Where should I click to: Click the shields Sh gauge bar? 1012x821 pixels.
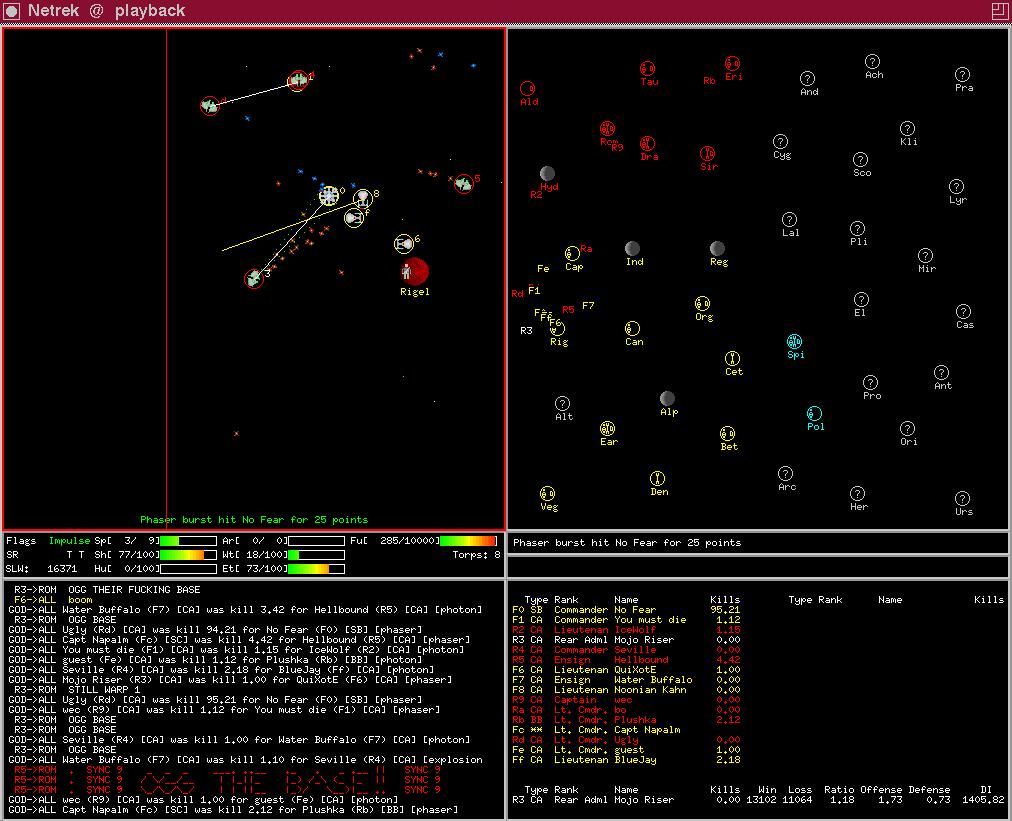coord(188,555)
